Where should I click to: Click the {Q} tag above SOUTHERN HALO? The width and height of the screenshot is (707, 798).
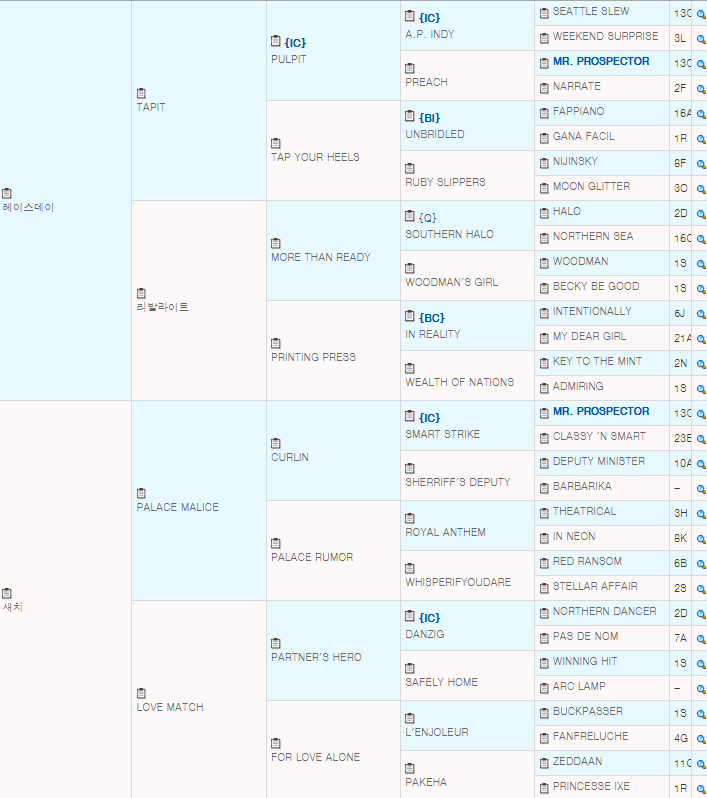tap(428, 218)
